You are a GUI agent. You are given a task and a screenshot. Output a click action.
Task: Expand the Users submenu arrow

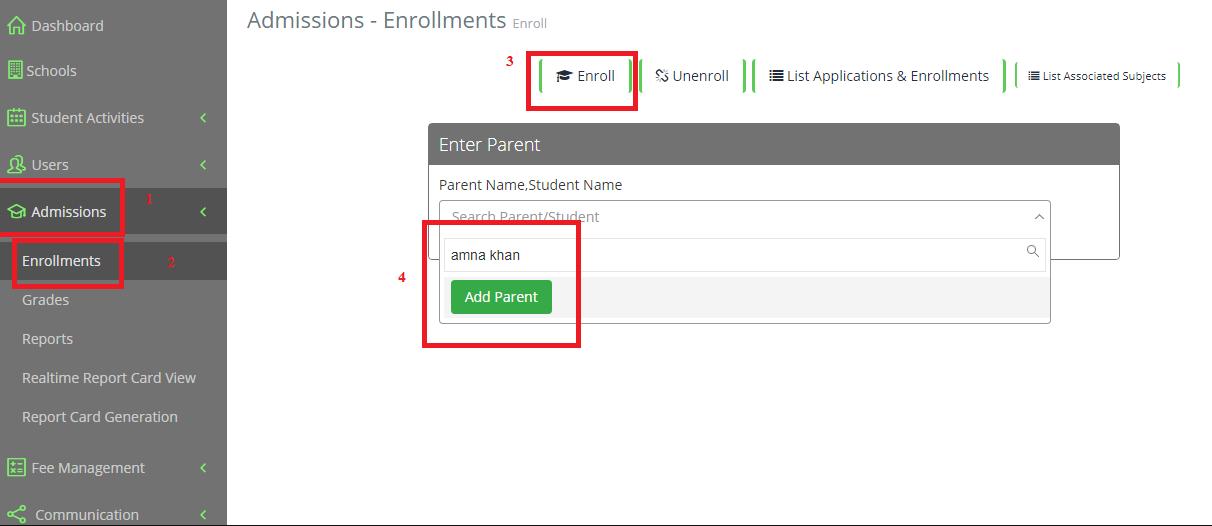[x=203, y=165]
